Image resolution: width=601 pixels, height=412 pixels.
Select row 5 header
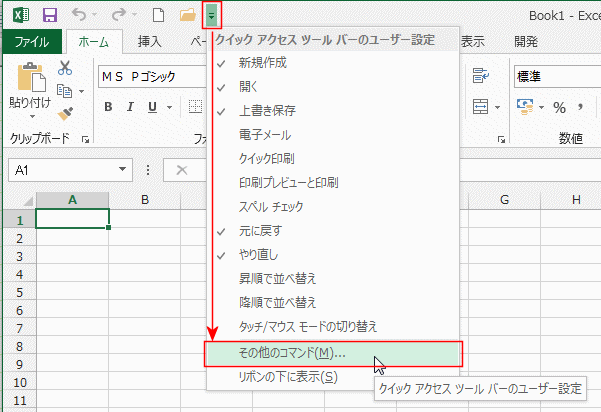[x=19, y=292]
